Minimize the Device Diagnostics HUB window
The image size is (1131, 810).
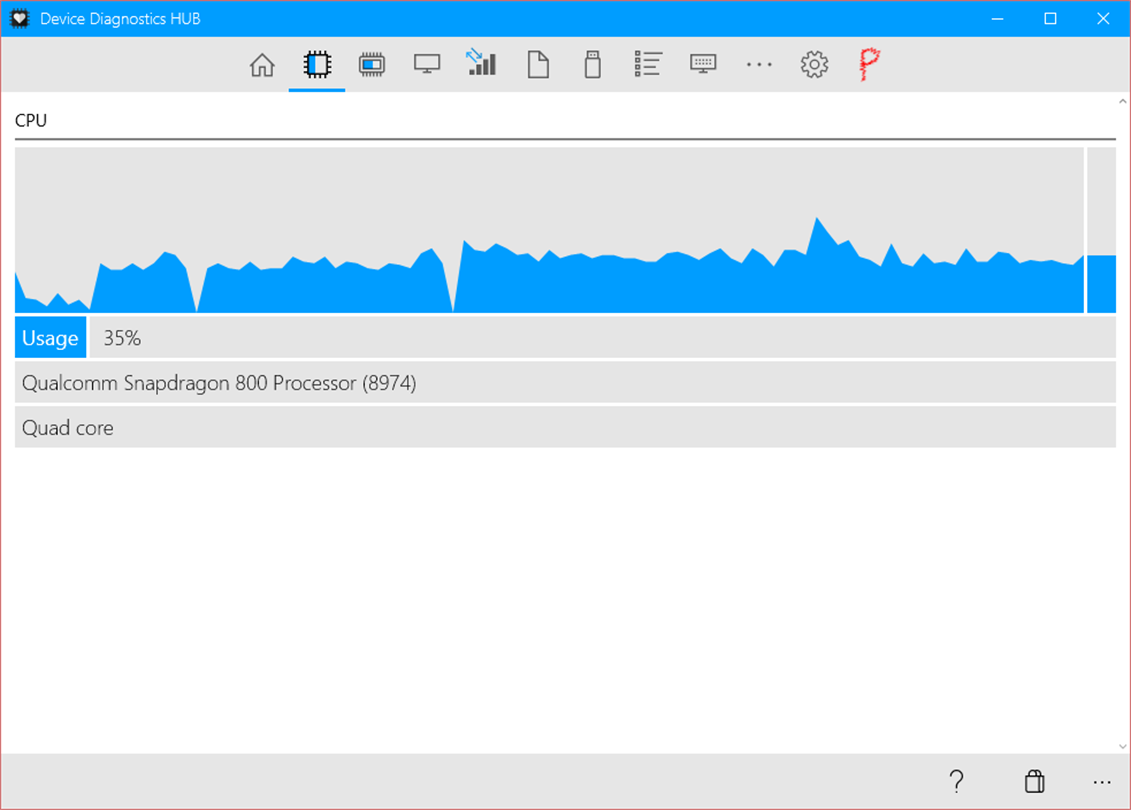pos(998,19)
